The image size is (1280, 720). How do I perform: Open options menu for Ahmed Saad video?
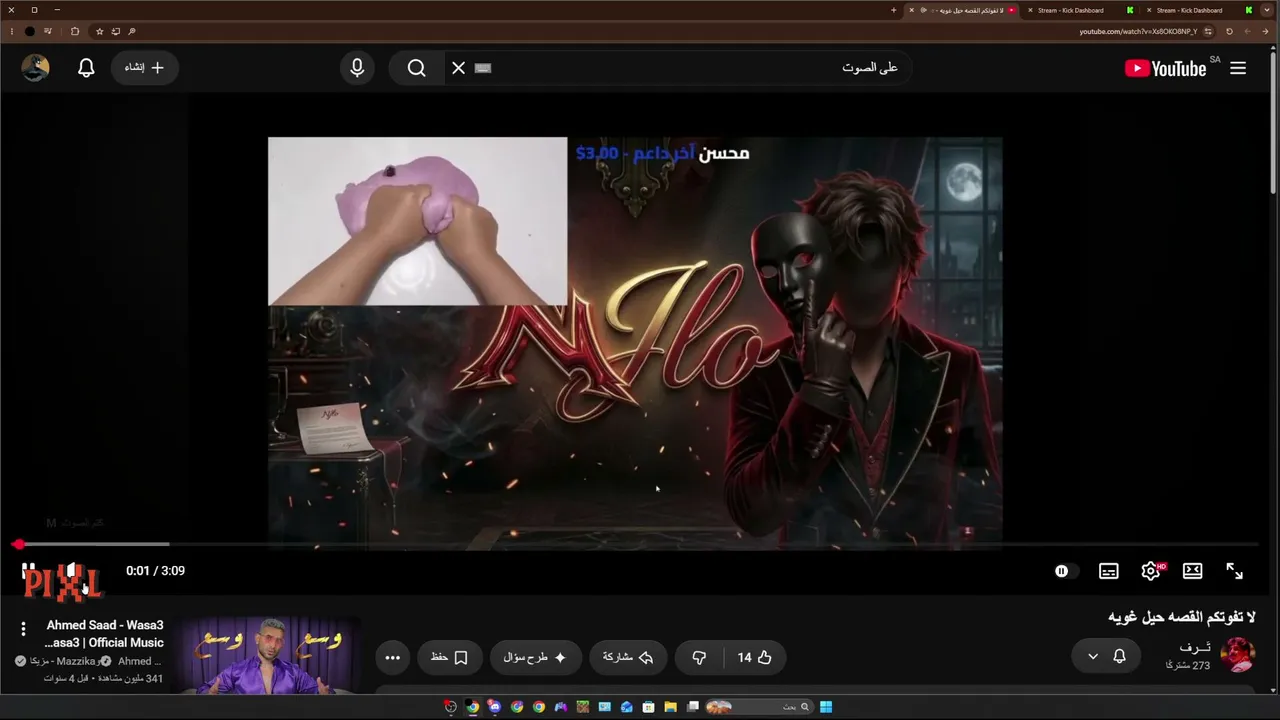tap(23, 629)
